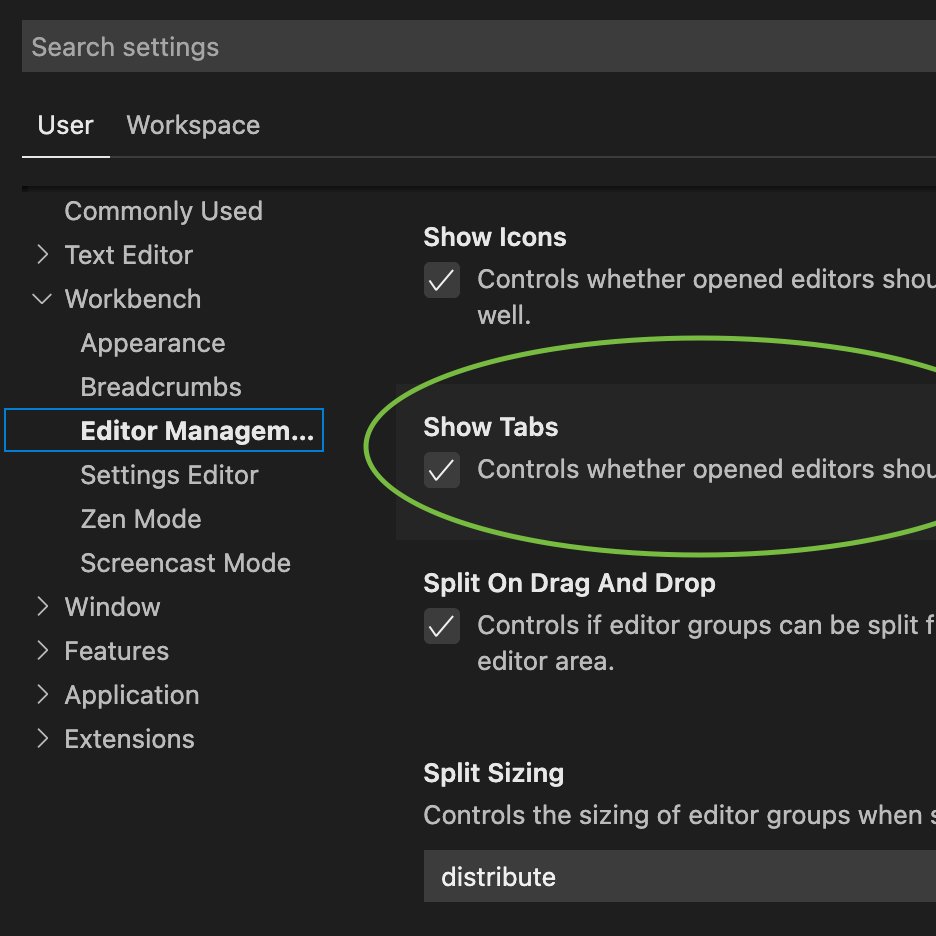936x936 pixels.
Task: Expand the Extensions section chevron
Action: click(42, 739)
